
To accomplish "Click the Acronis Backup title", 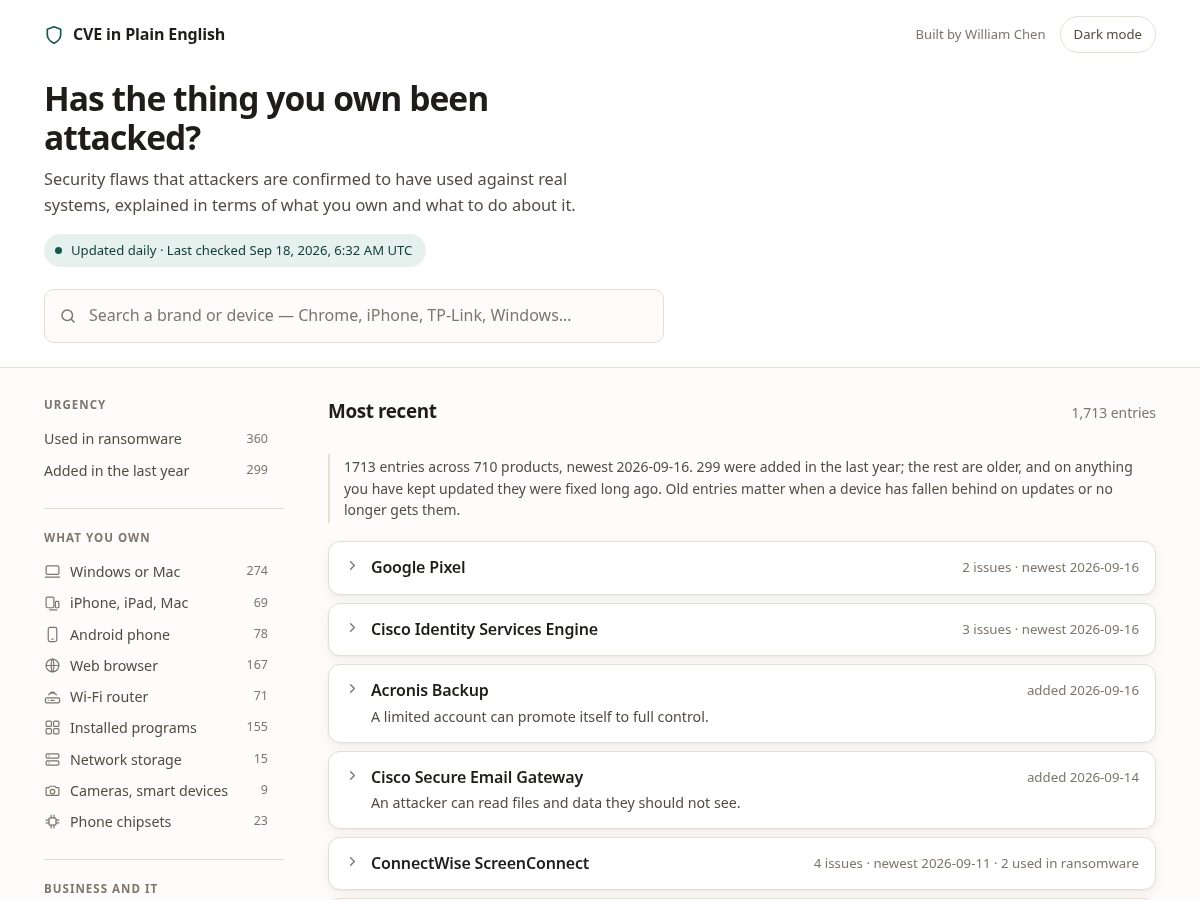I will [x=430, y=690].
